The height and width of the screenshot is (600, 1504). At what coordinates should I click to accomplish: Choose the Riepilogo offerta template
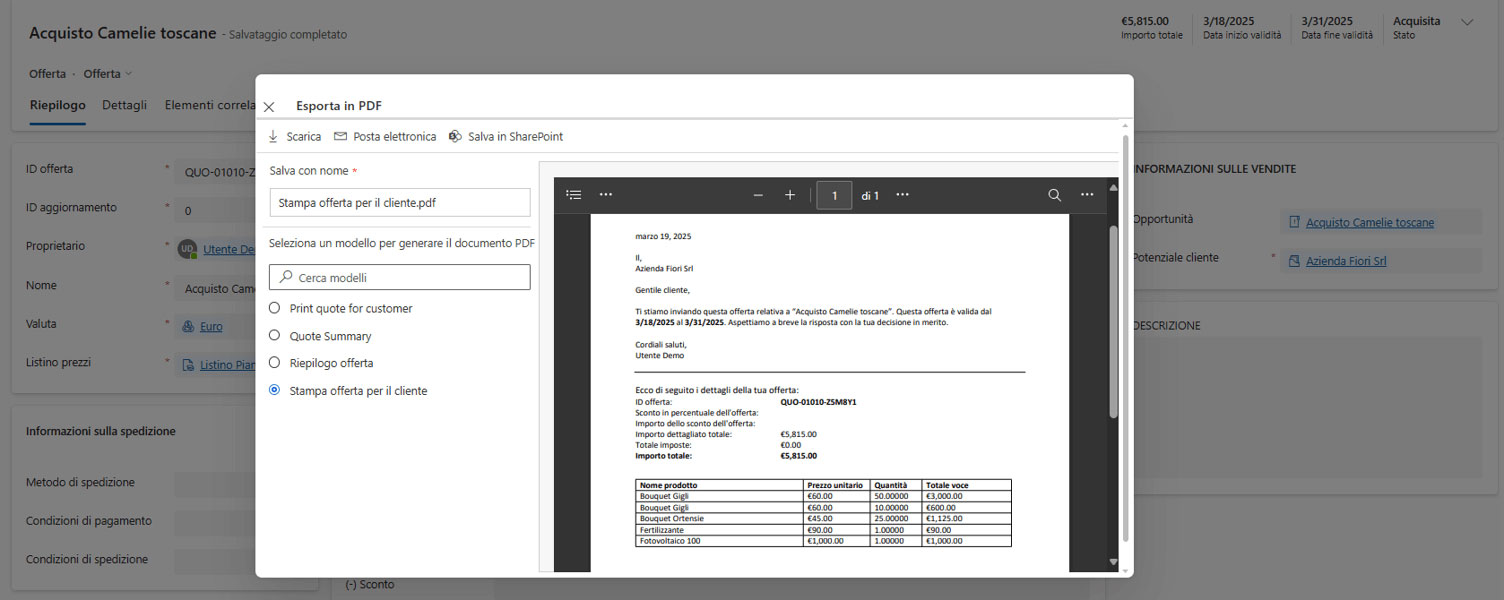point(275,363)
